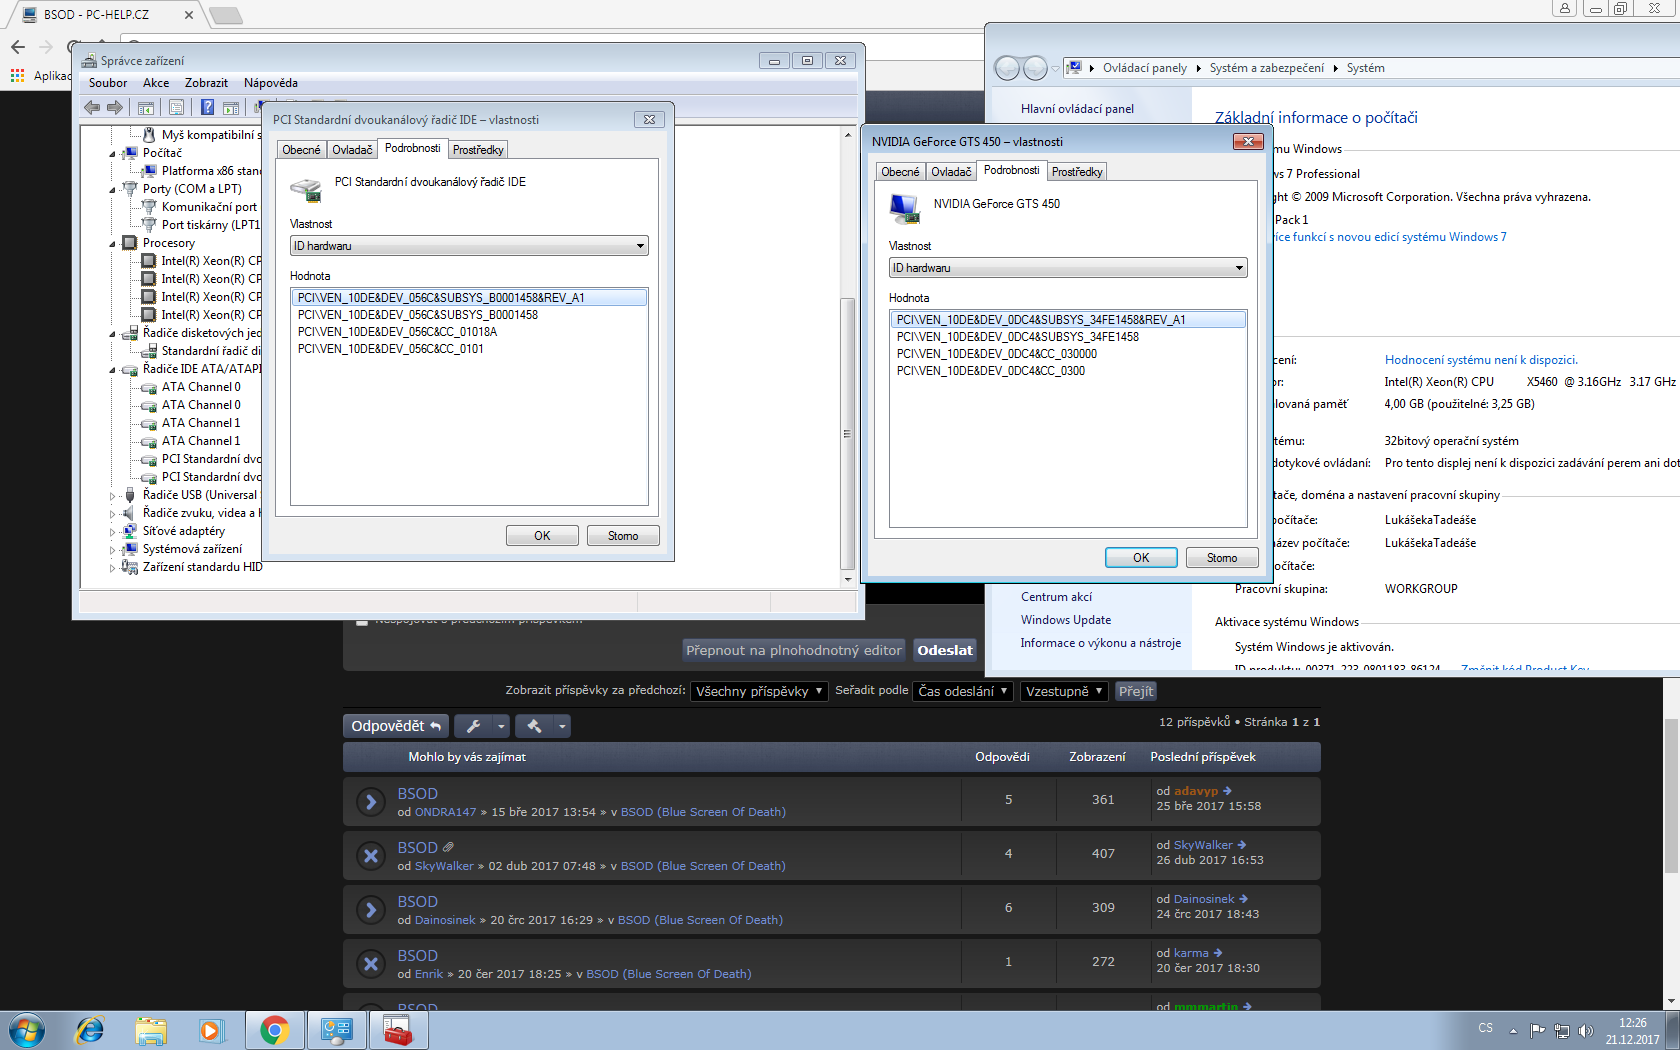Open the Nápověda menu in Device Manager
Image resolution: width=1680 pixels, height=1050 pixels.
271,83
